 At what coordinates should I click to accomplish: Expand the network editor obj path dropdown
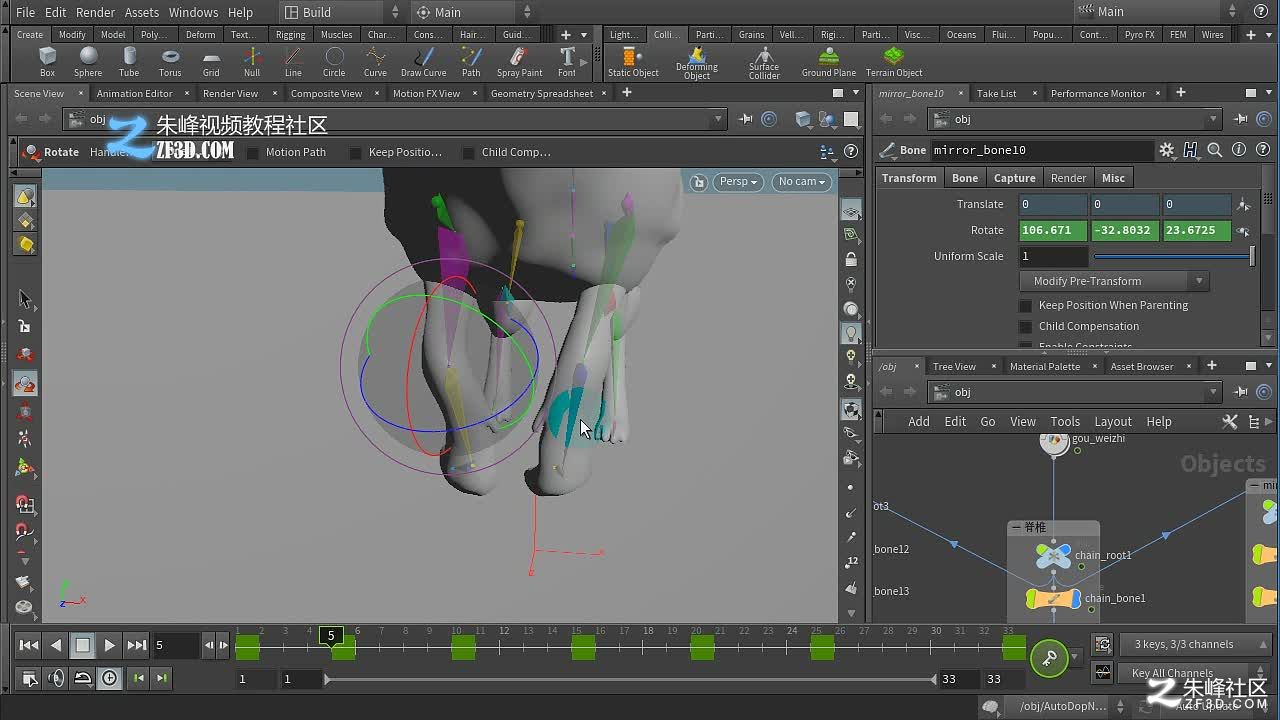(x=1213, y=392)
